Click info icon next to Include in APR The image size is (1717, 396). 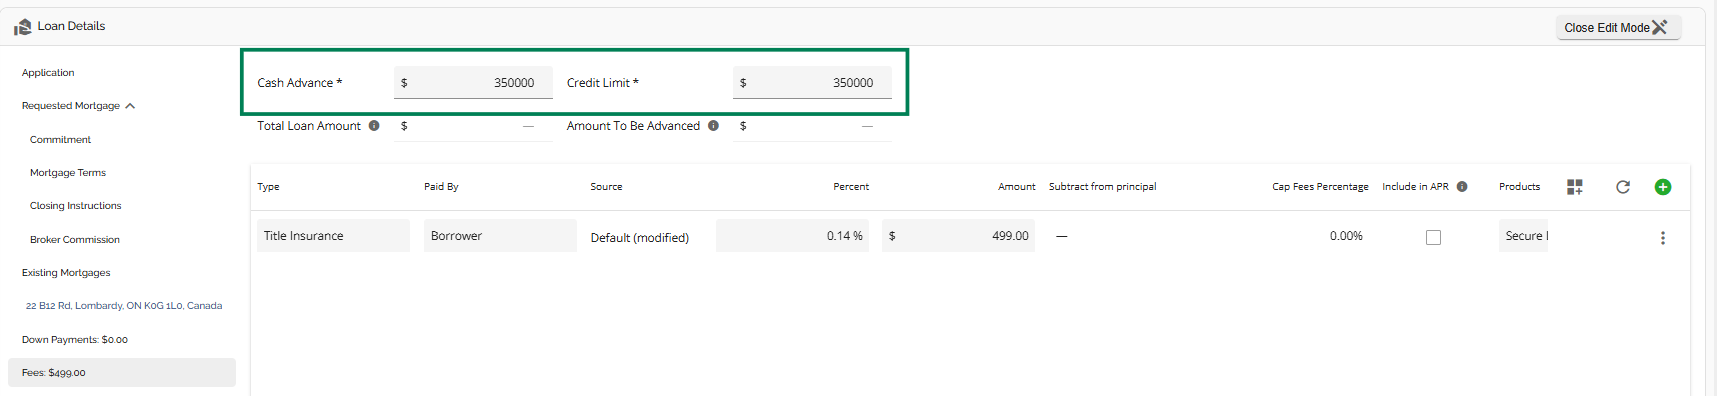(1462, 187)
